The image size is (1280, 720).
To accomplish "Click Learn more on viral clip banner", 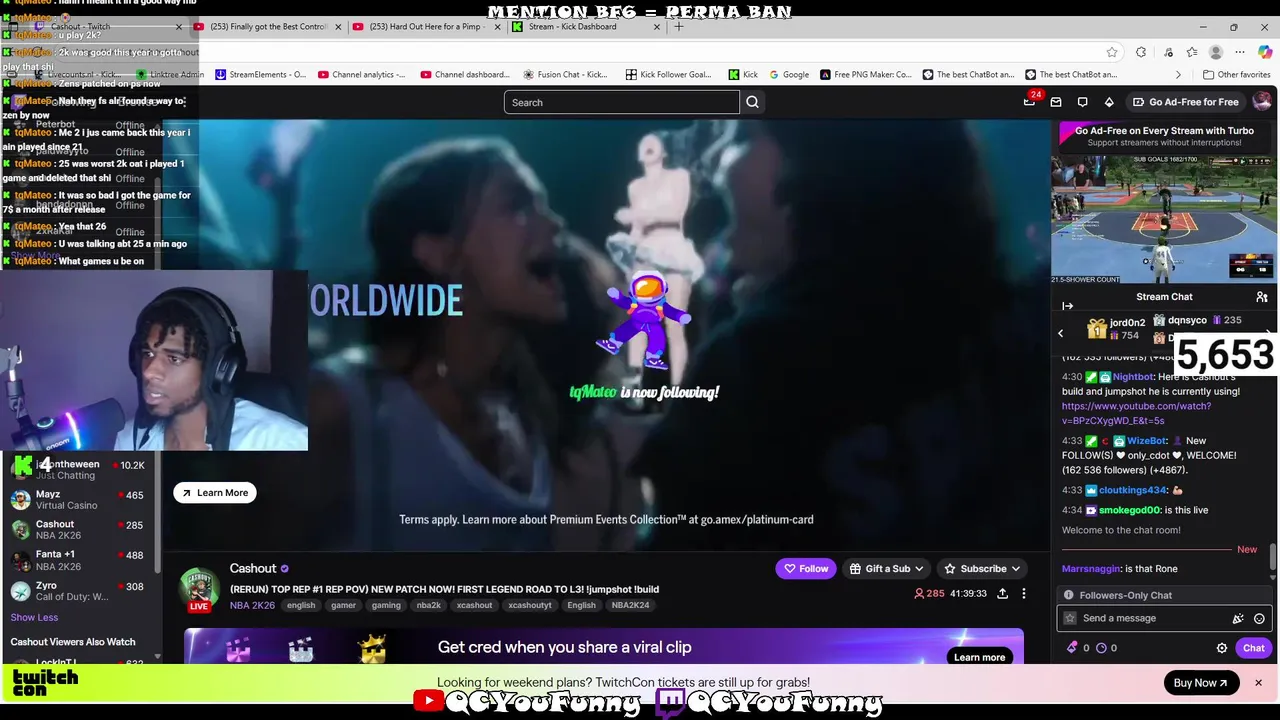I will click(x=979, y=657).
